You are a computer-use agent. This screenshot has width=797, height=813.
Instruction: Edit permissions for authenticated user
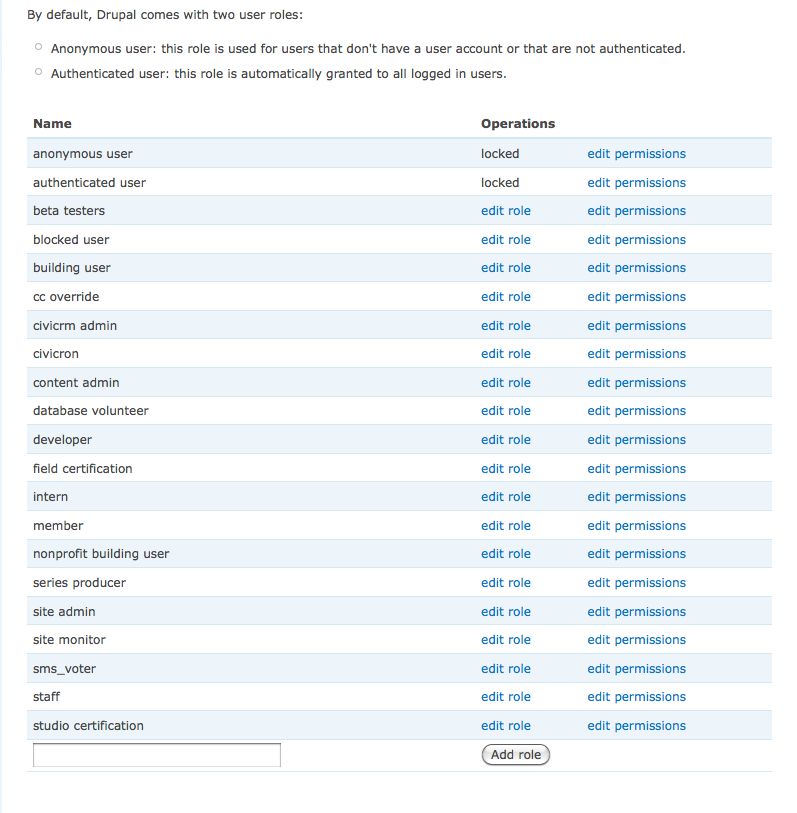pyautogui.click(x=636, y=183)
